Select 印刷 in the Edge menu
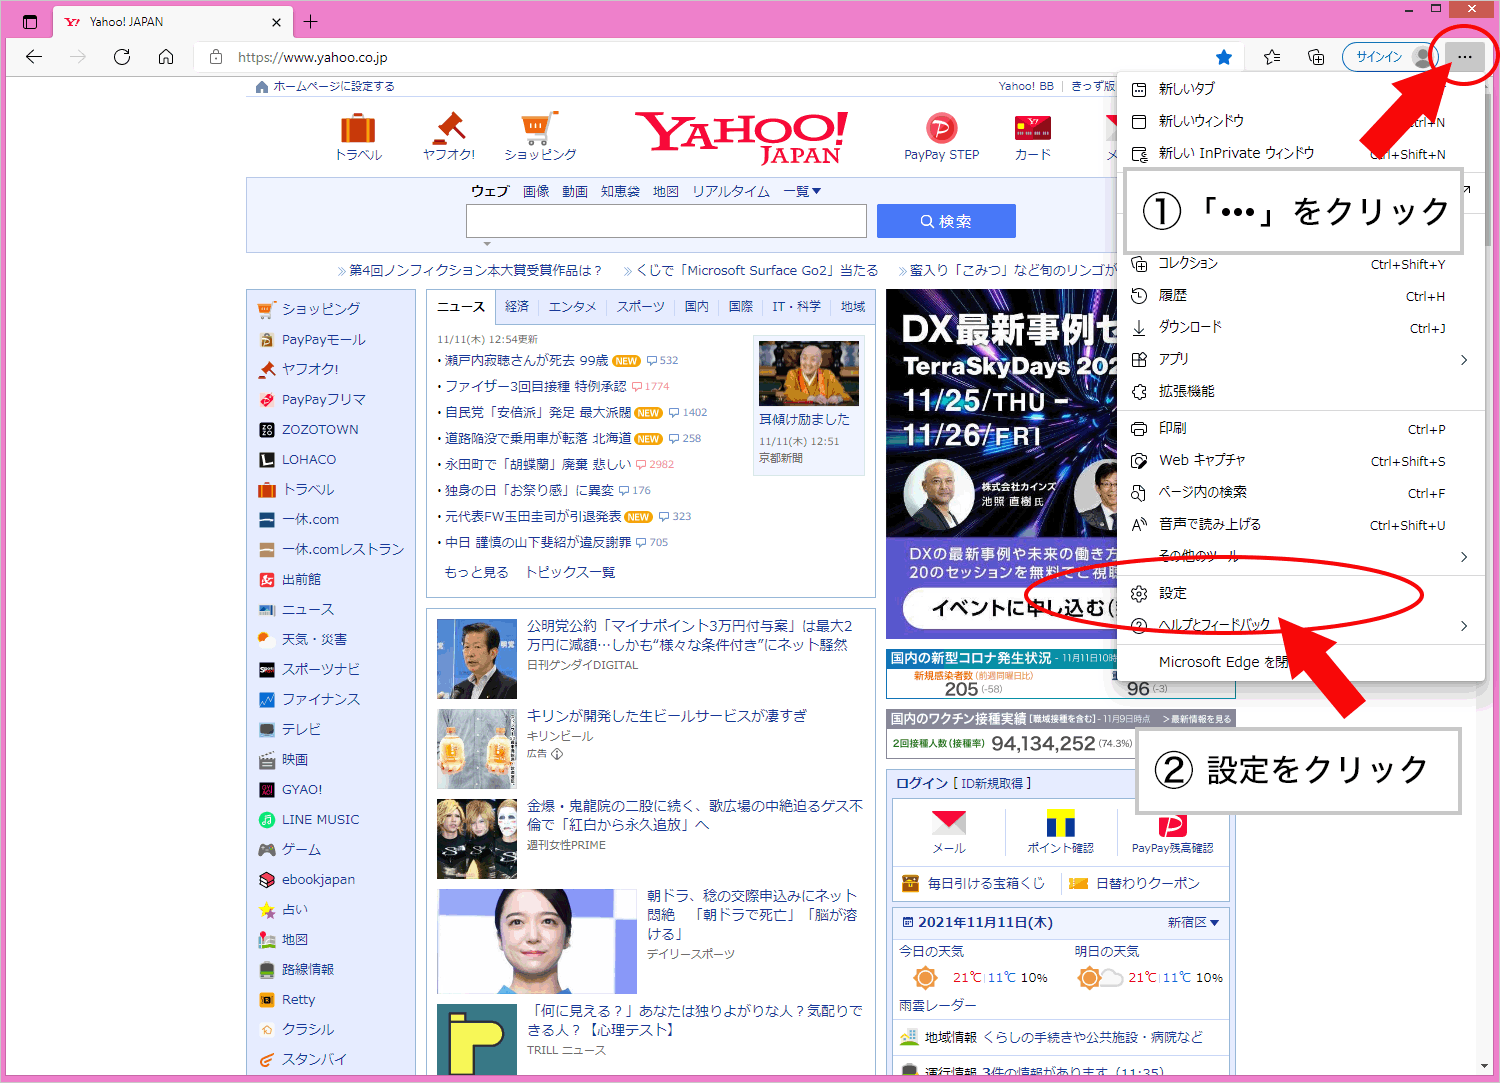Image resolution: width=1500 pixels, height=1083 pixels. (1300, 429)
